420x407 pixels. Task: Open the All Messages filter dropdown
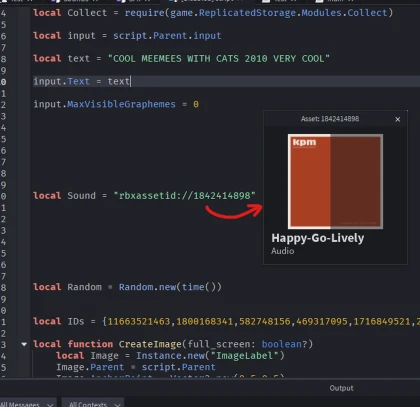[27, 404]
